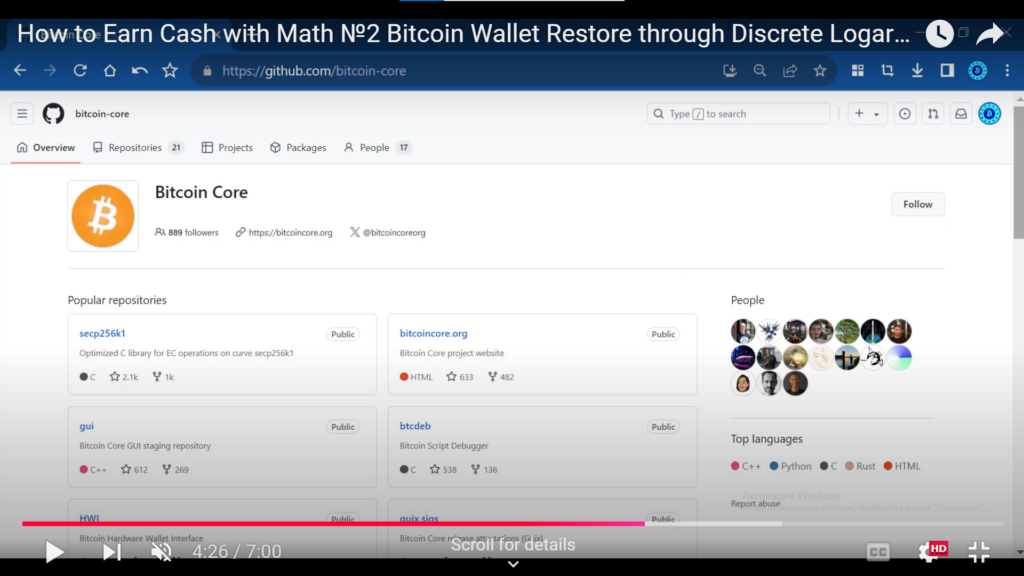
Task: Bookmark page with star left of address bar
Action: pos(170,70)
